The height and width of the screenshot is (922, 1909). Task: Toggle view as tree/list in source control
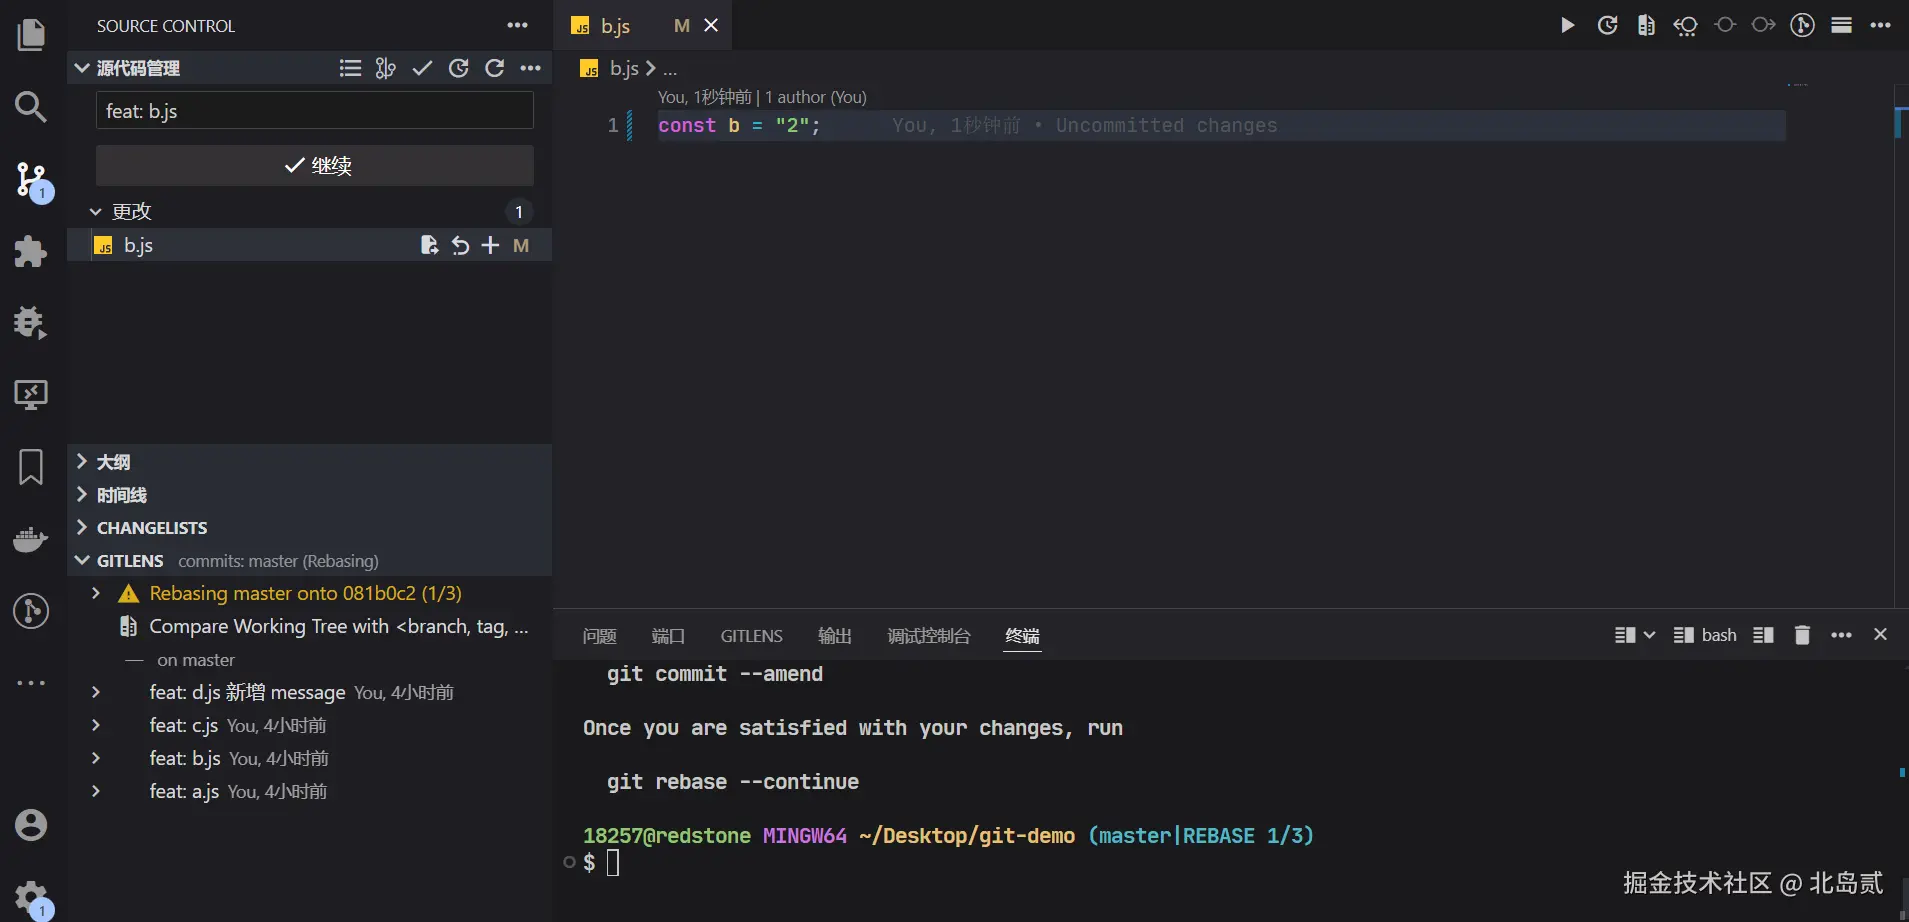(350, 68)
